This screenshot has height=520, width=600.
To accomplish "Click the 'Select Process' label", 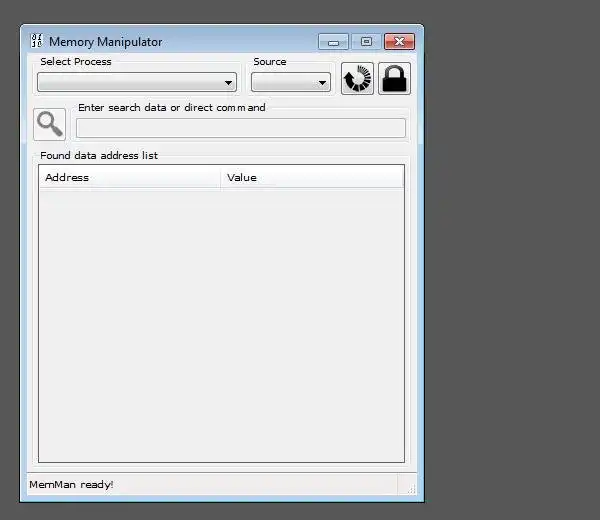I will [76, 62].
